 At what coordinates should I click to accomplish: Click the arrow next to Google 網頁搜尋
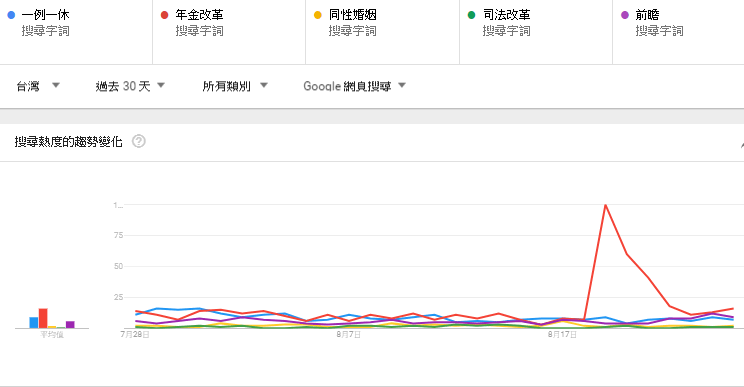[x=402, y=85]
